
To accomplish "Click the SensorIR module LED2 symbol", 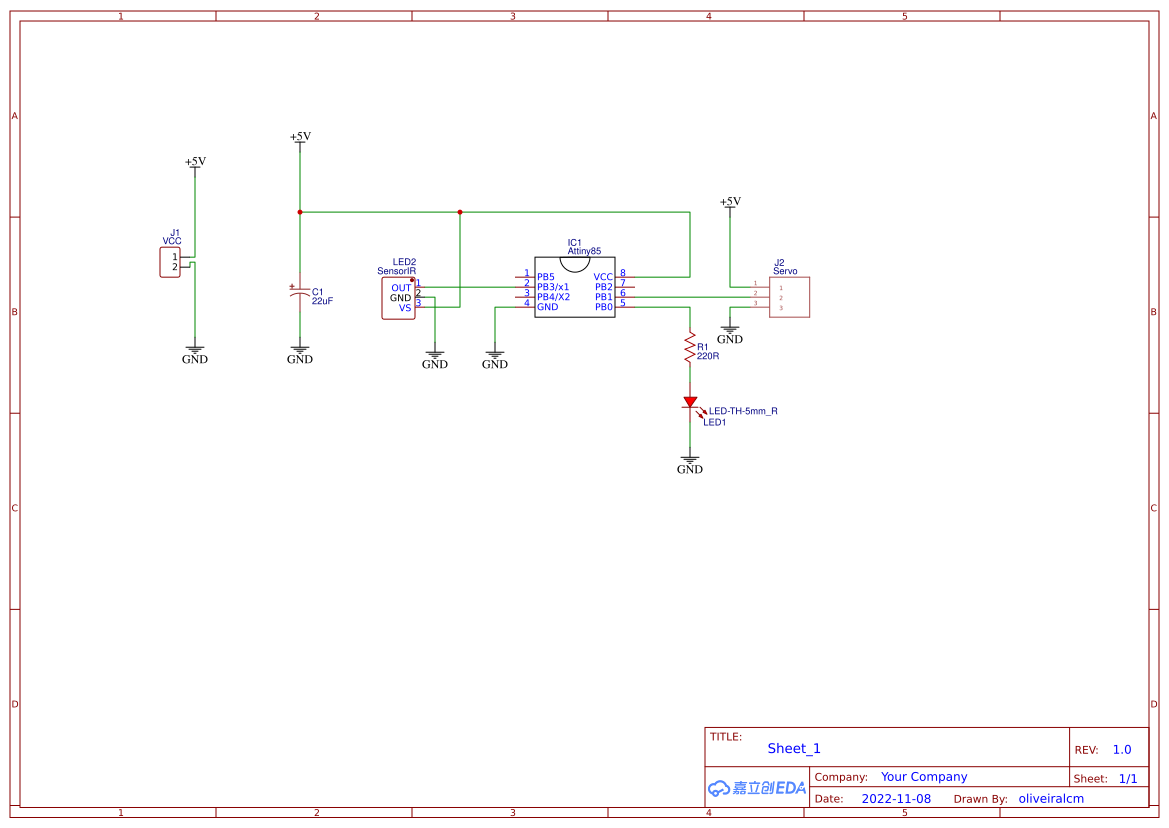I will tap(398, 295).
